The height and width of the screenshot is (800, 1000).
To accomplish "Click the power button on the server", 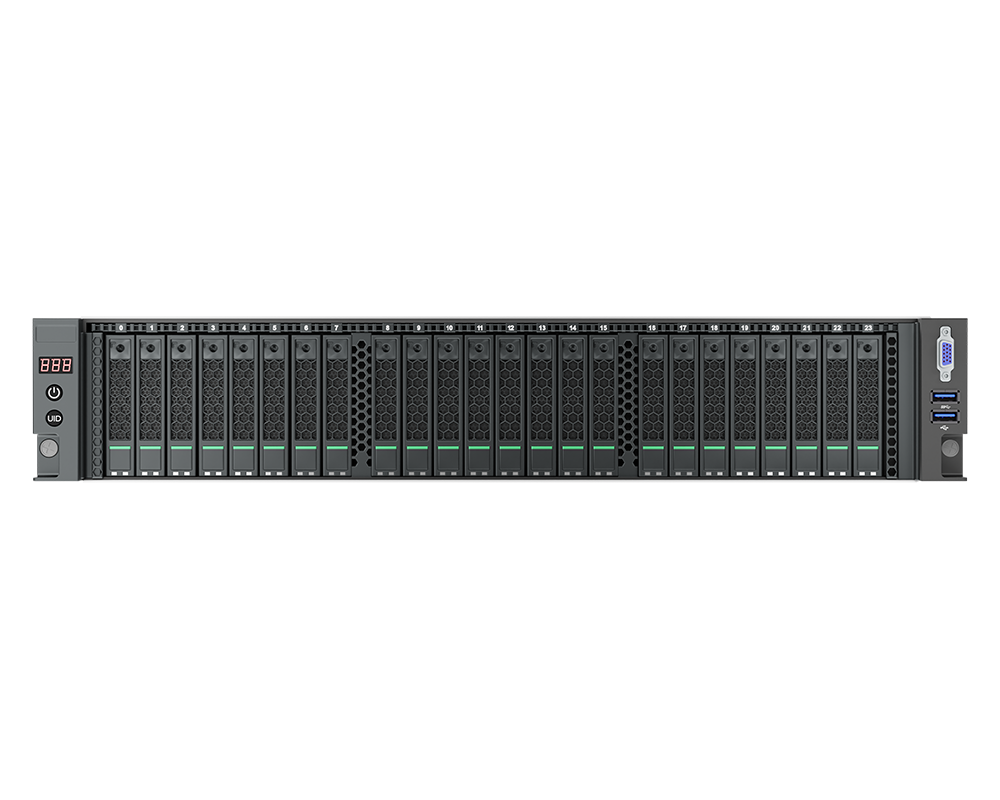I will (54, 392).
